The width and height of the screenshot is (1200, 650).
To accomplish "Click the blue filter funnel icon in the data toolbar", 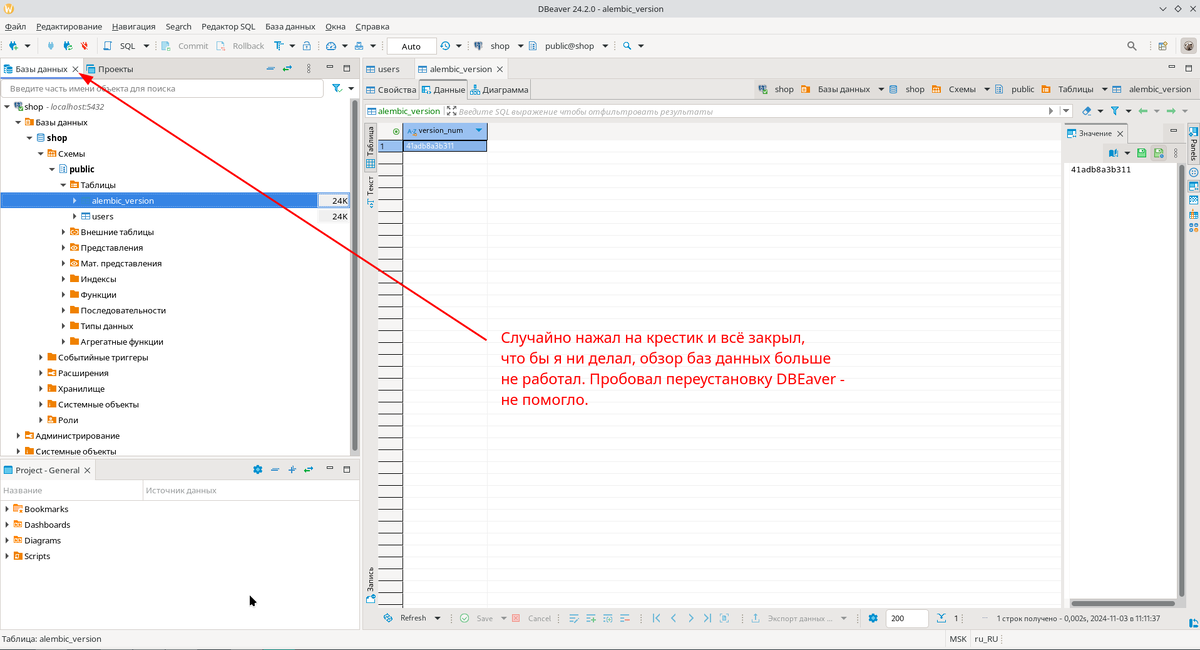I will click(1114, 111).
